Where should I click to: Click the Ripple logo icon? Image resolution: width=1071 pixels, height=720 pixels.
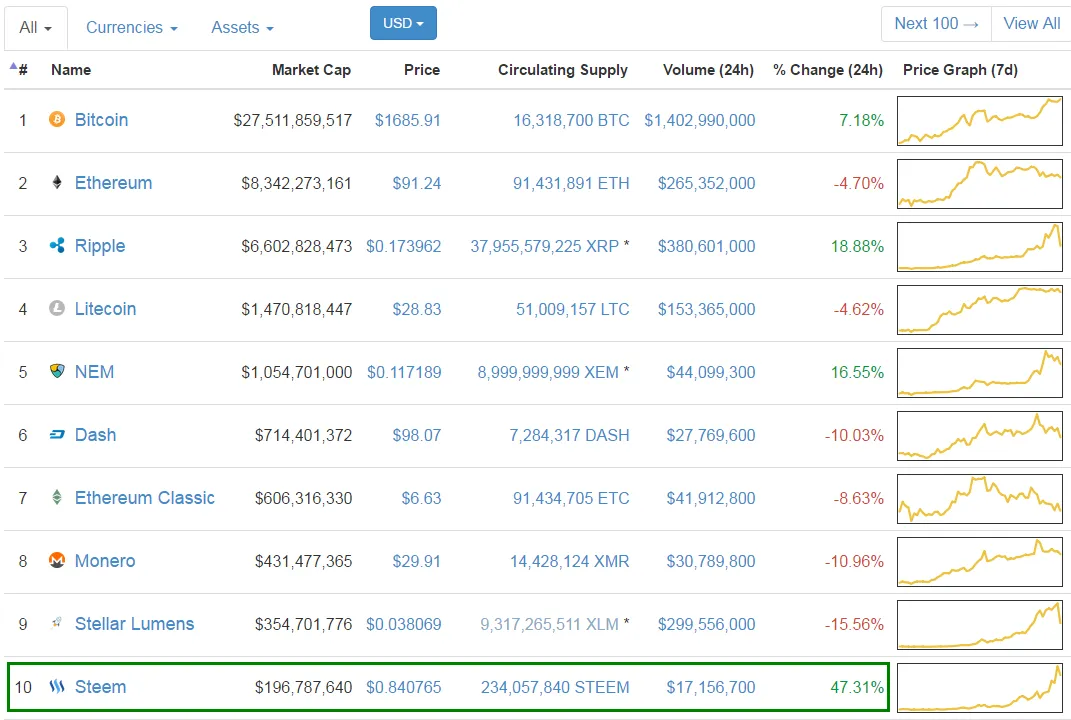(57, 246)
